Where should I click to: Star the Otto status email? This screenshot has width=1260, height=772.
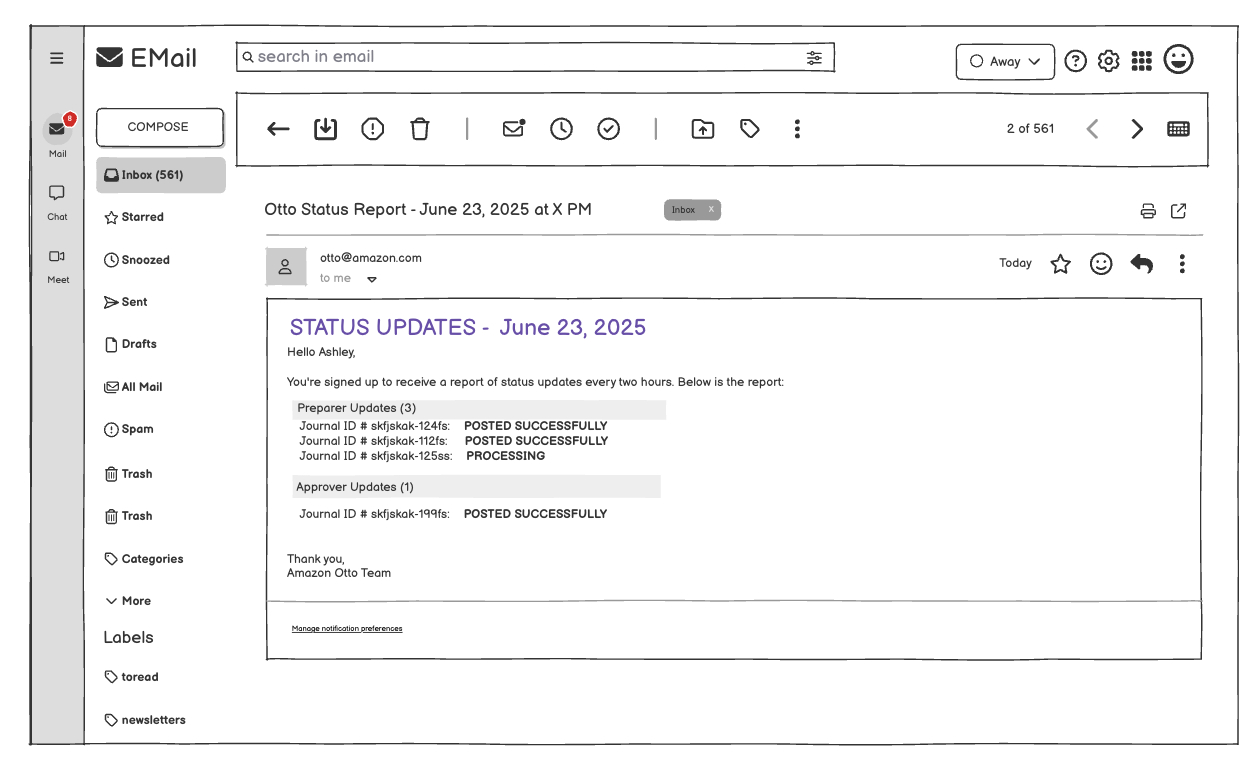pyautogui.click(x=1060, y=264)
